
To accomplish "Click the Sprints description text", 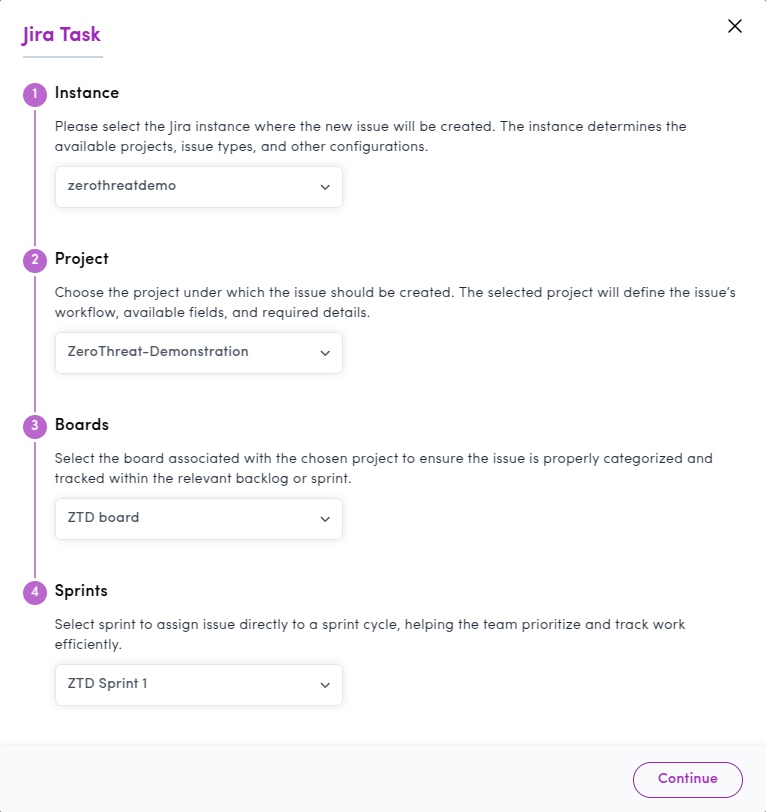I will coord(370,634).
